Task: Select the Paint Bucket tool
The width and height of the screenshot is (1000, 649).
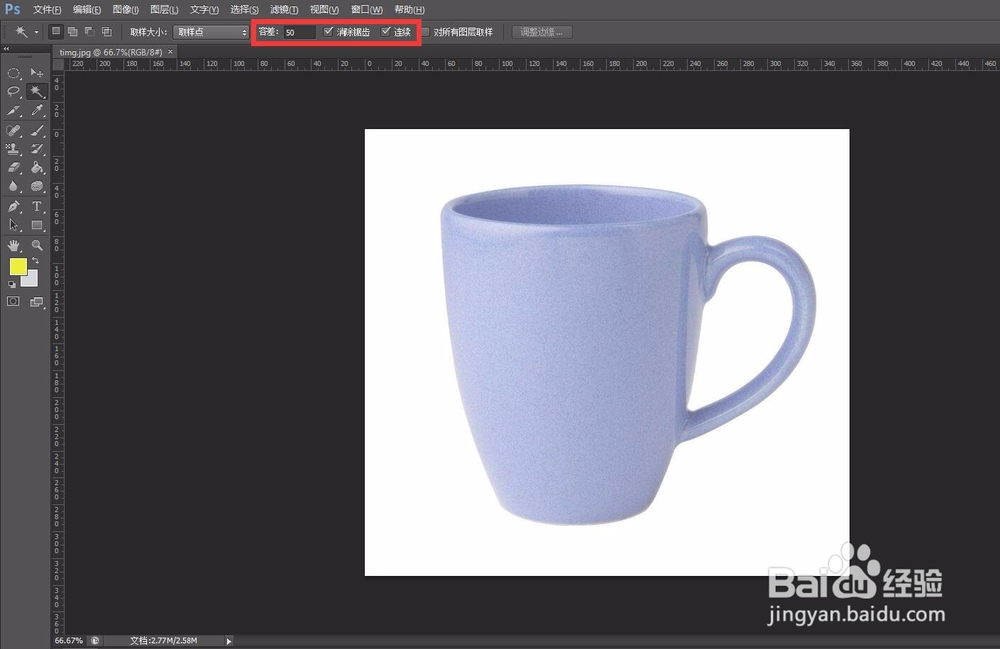Action: click(37, 168)
